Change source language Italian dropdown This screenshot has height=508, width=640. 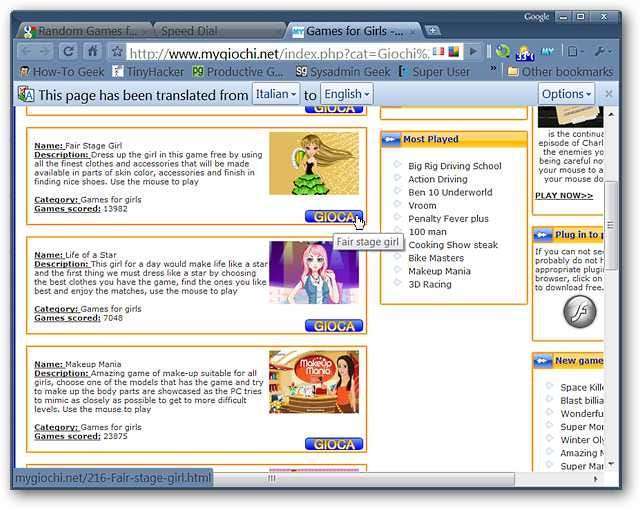pos(276,94)
